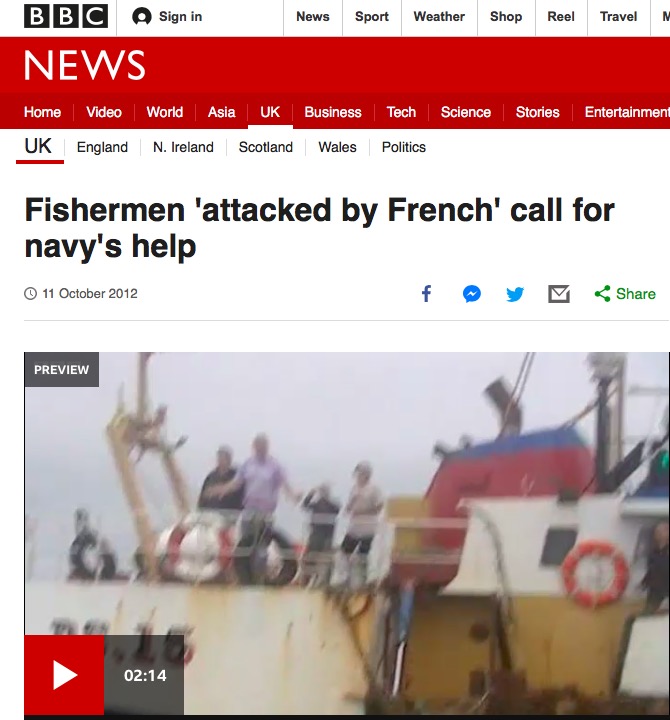Share article on Facebook
670x720 pixels.
tap(427, 293)
